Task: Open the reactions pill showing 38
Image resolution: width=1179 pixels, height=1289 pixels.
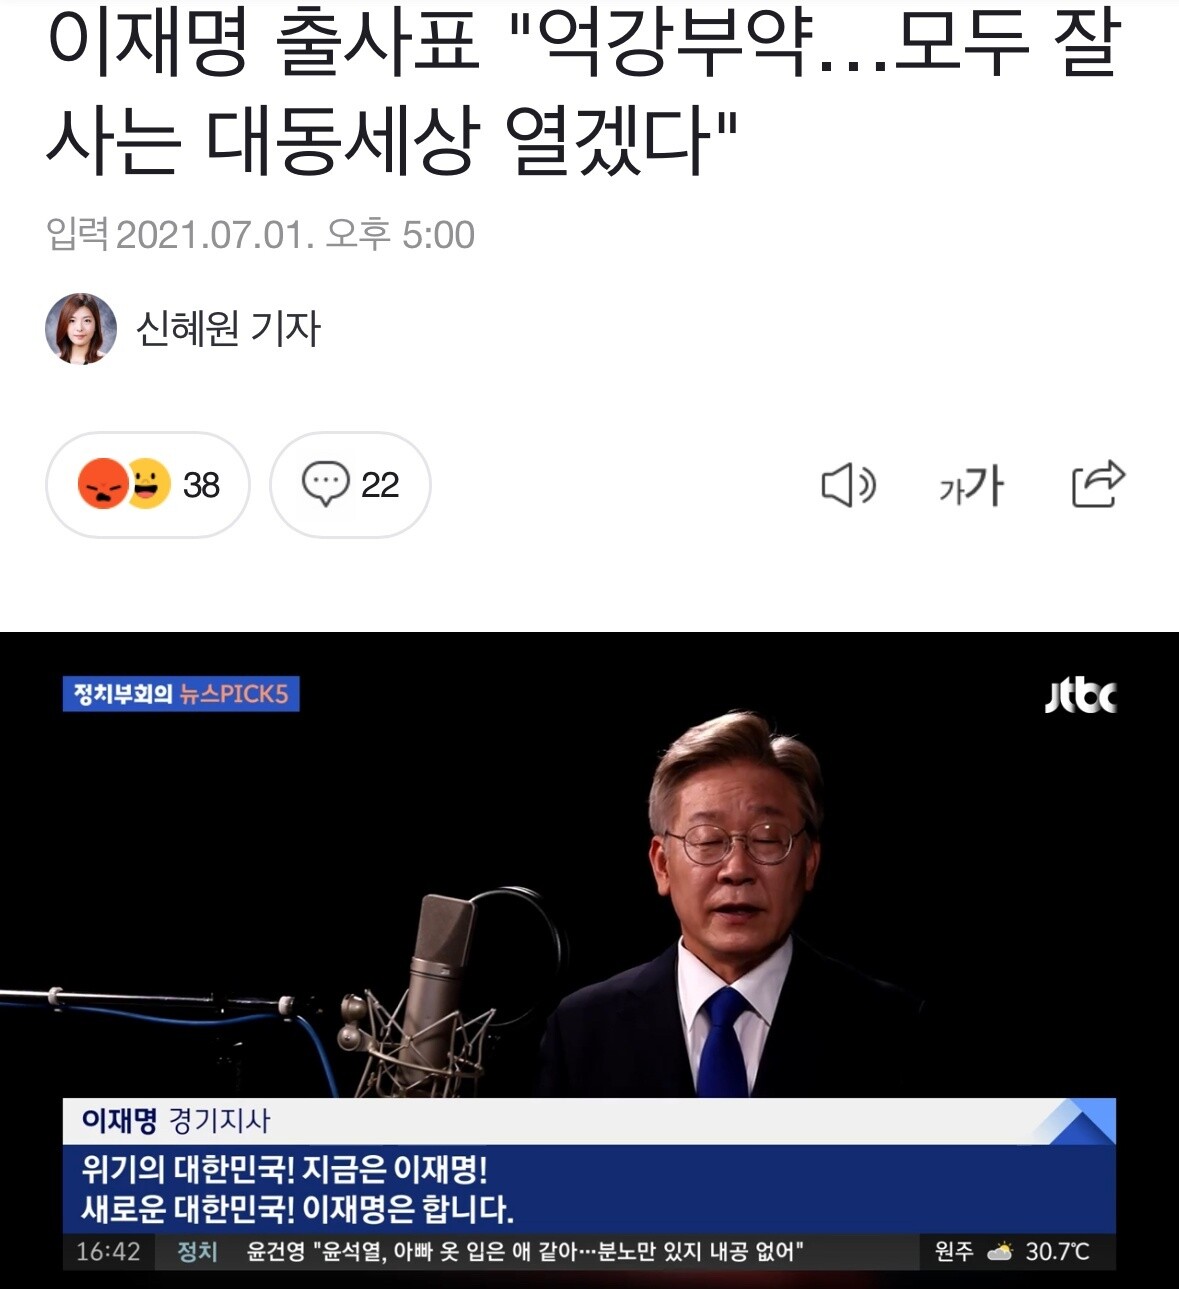Action: [148, 485]
